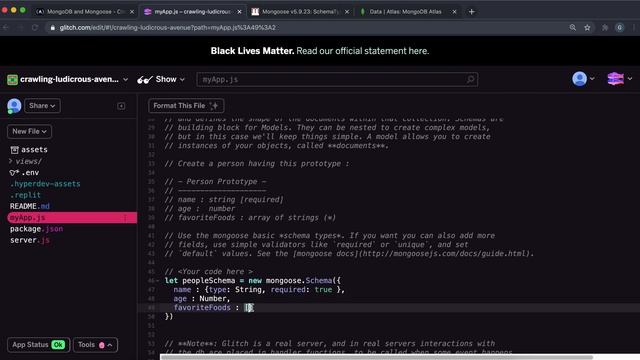
Task: Click the peopleSchema variable name
Action: [209, 281]
